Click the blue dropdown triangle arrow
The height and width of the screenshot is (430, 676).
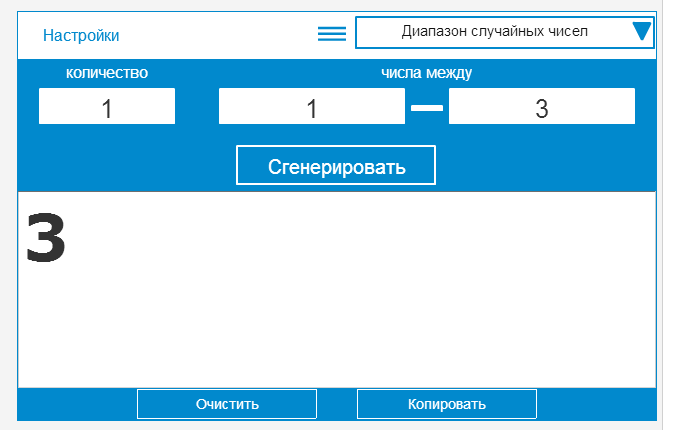[x=642, y=32]
